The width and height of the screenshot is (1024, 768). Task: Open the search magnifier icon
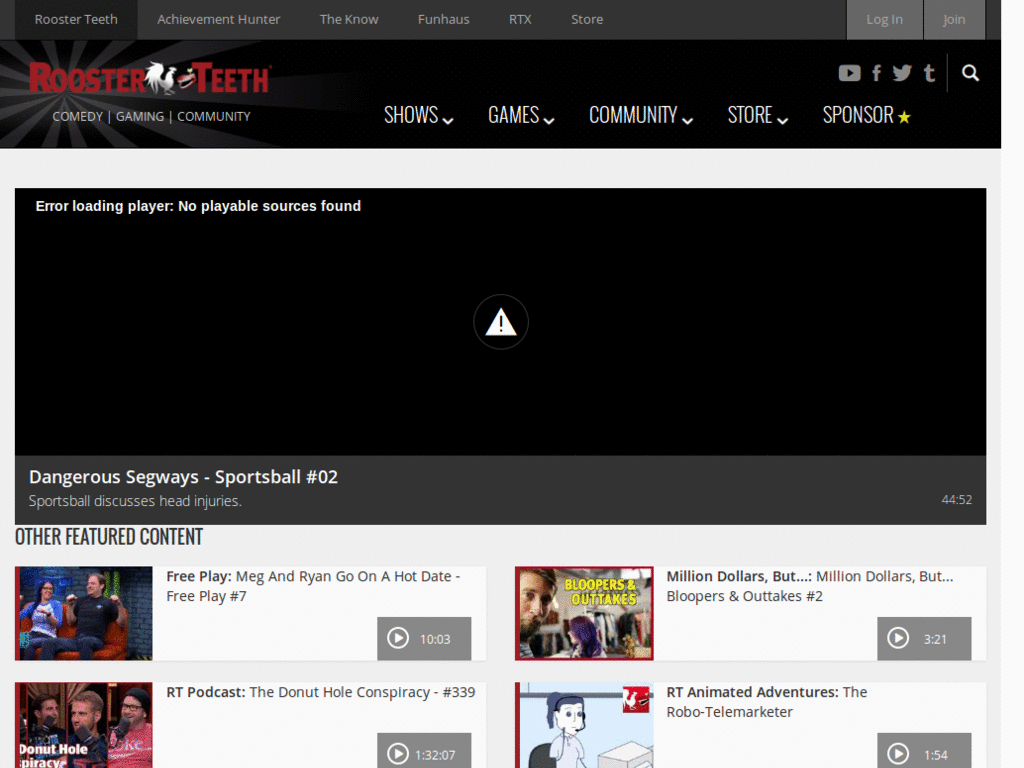(x=970, y=72)
